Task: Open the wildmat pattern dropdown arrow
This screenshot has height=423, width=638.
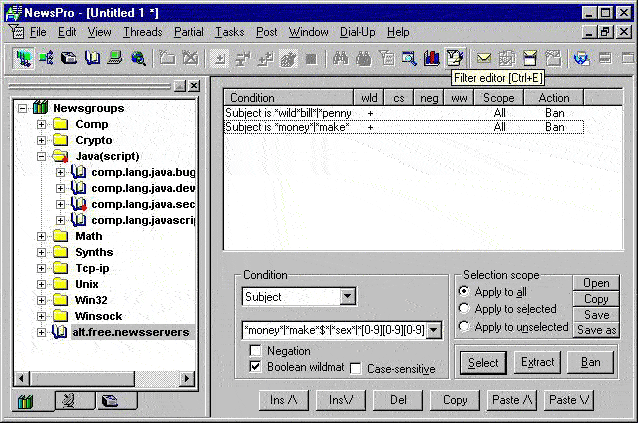Action: click(434, 330)
